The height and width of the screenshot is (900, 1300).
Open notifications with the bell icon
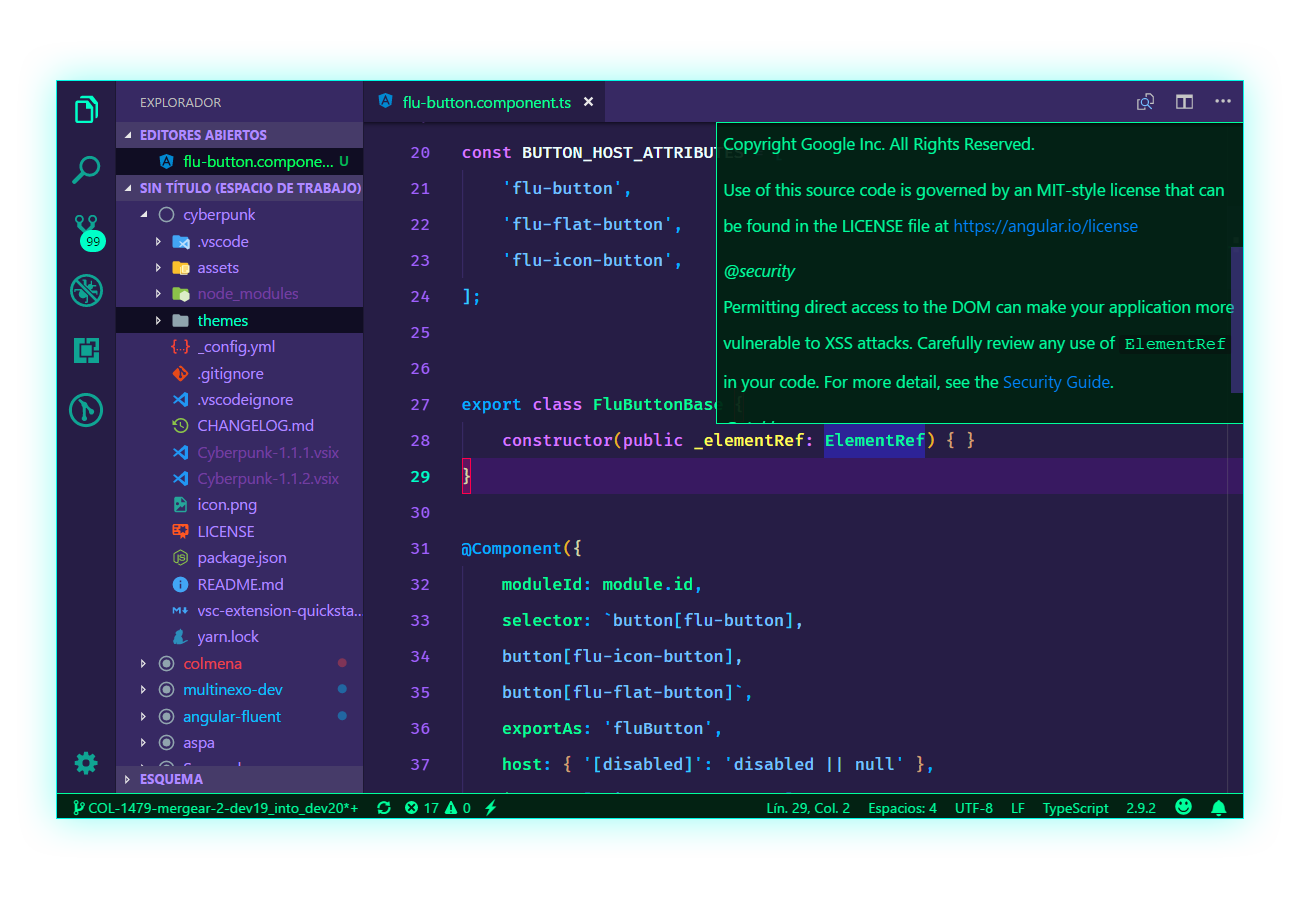pyautogui.click(x=1218, y=807)
